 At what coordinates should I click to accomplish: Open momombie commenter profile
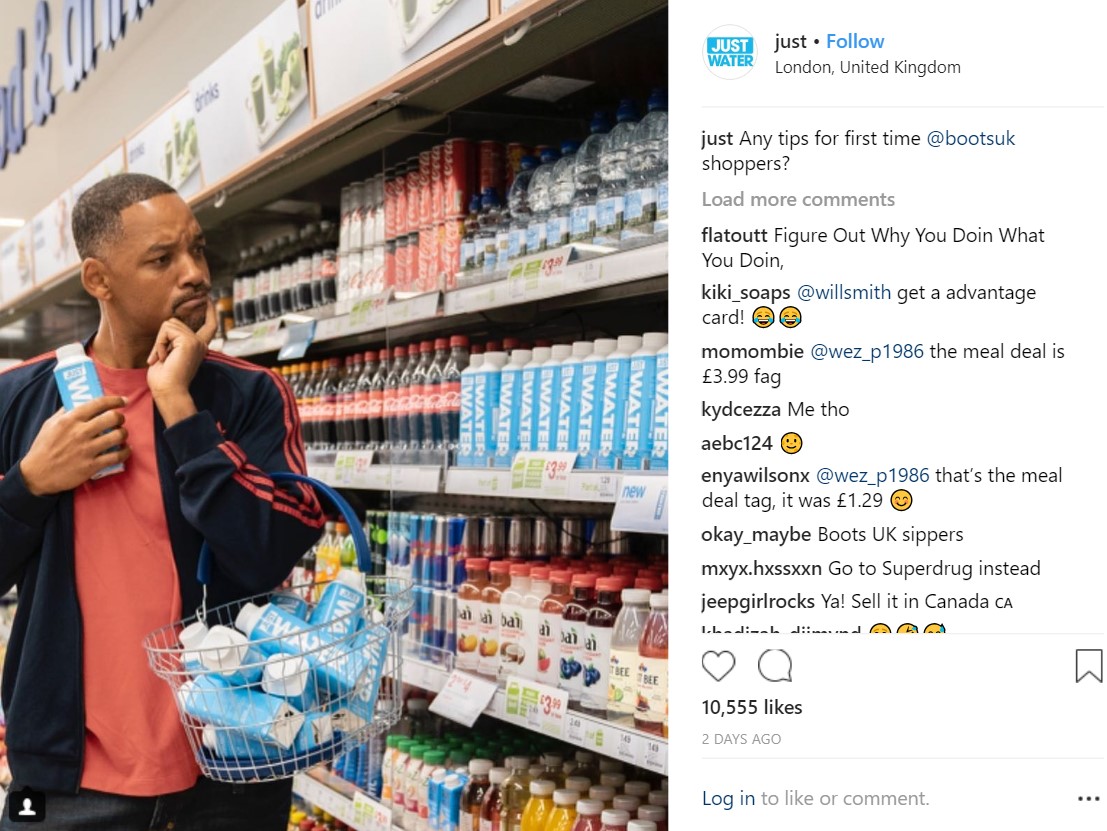coord(753,351)
